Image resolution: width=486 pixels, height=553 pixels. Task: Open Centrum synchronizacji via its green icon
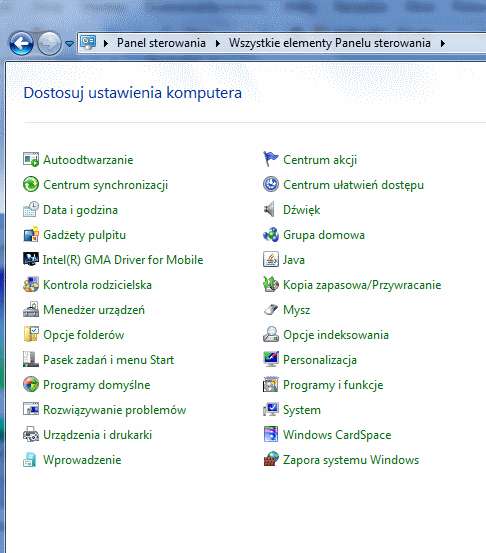click(x=31, y=184)
